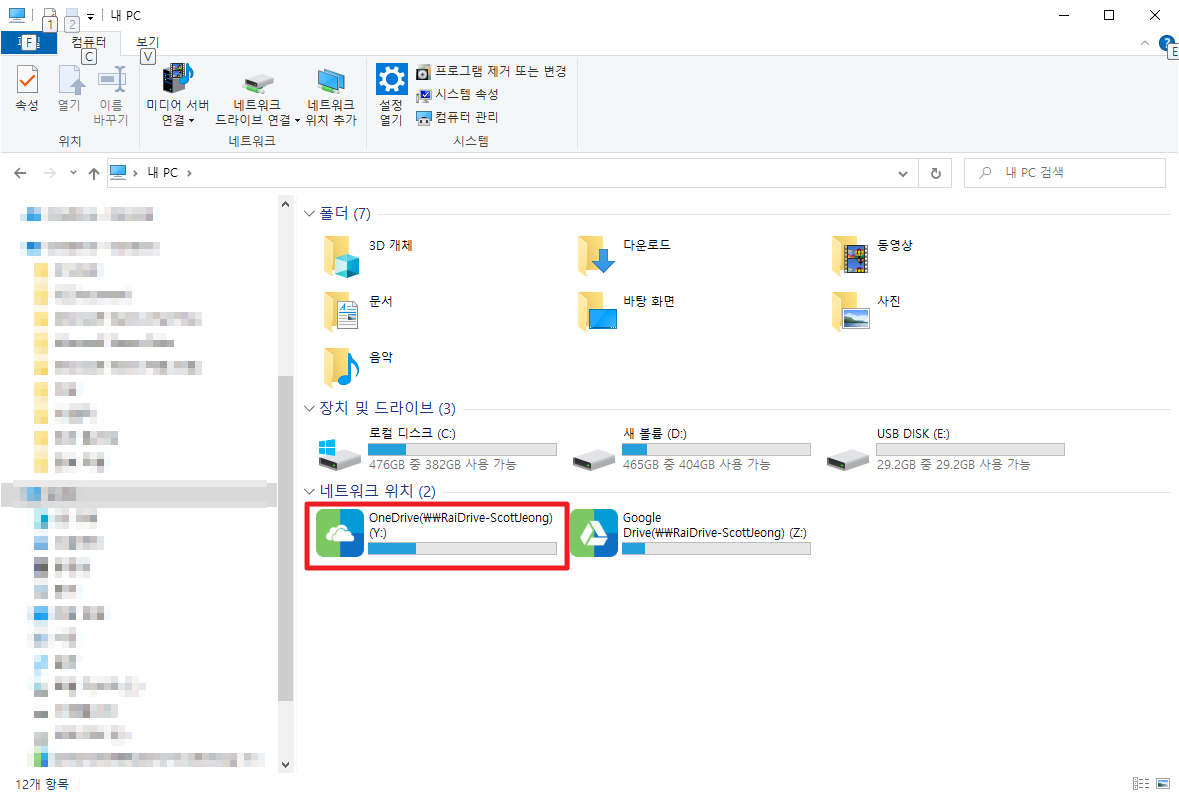The image size is (1179, 797).
Task: Click 미디어 서버 연결 dropdown arrow
Action: click(x=191, y=121)
